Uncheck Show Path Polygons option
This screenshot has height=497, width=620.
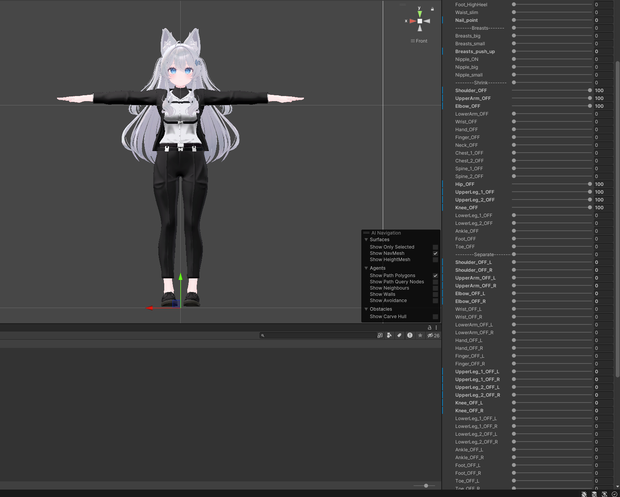[x=435, y=276]
